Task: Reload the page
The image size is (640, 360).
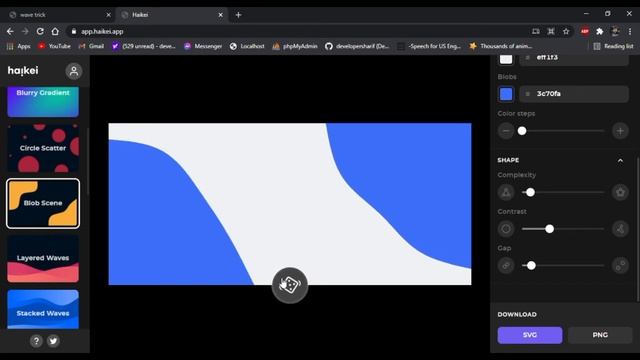Action: click(x=40, y=31)
